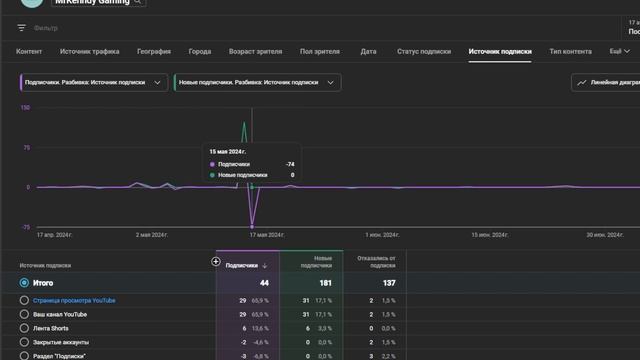Click the 2 мая 2024 г. axis label
640x360 pixels.
point(151,235)
